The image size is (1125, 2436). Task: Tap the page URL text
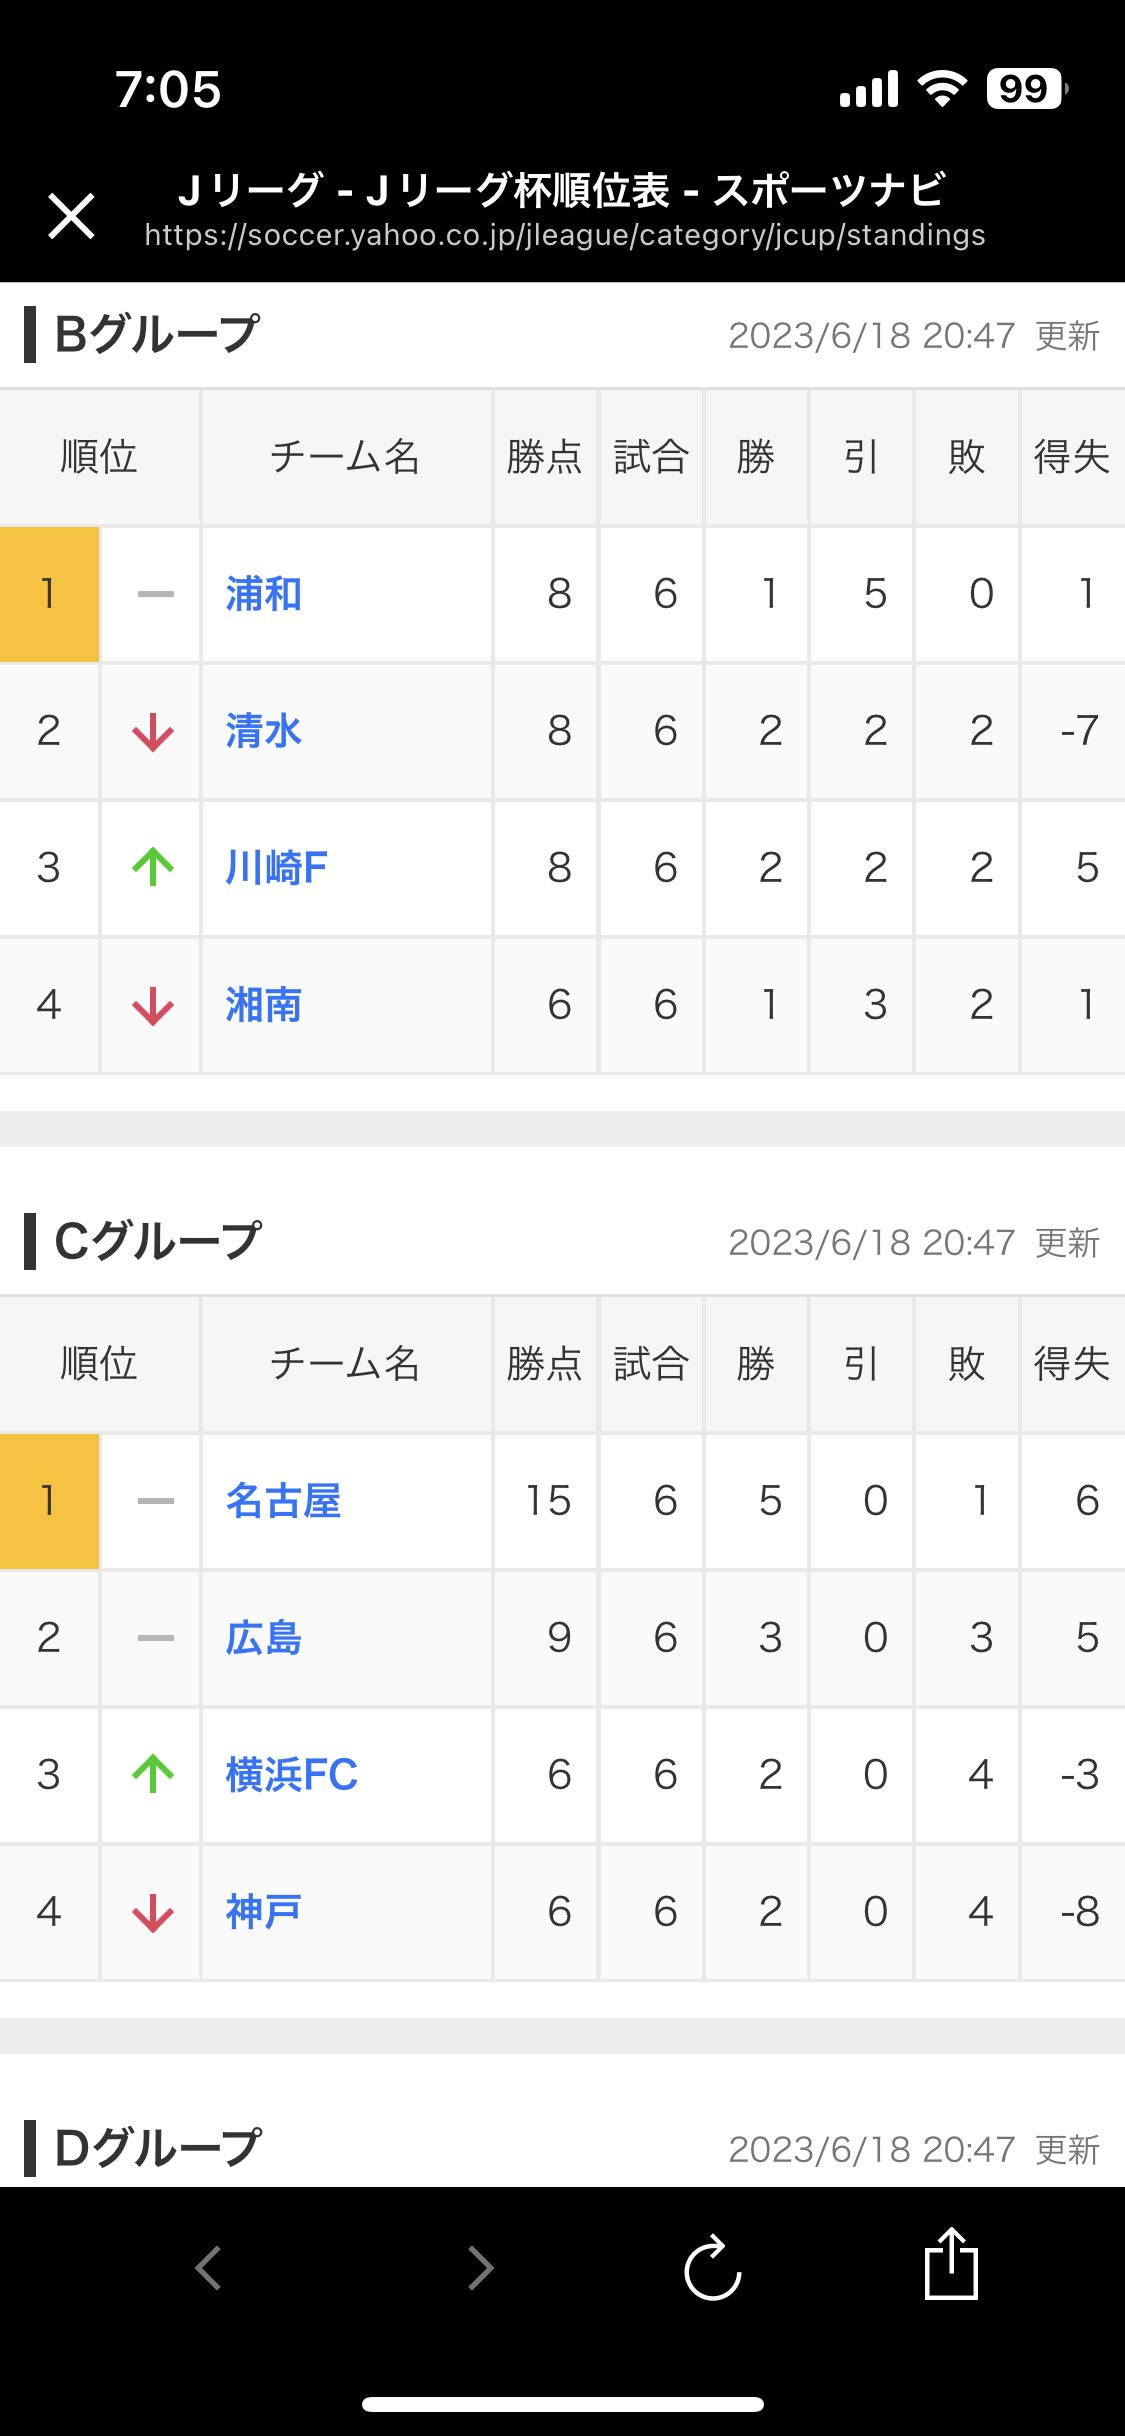coord(565,235)
